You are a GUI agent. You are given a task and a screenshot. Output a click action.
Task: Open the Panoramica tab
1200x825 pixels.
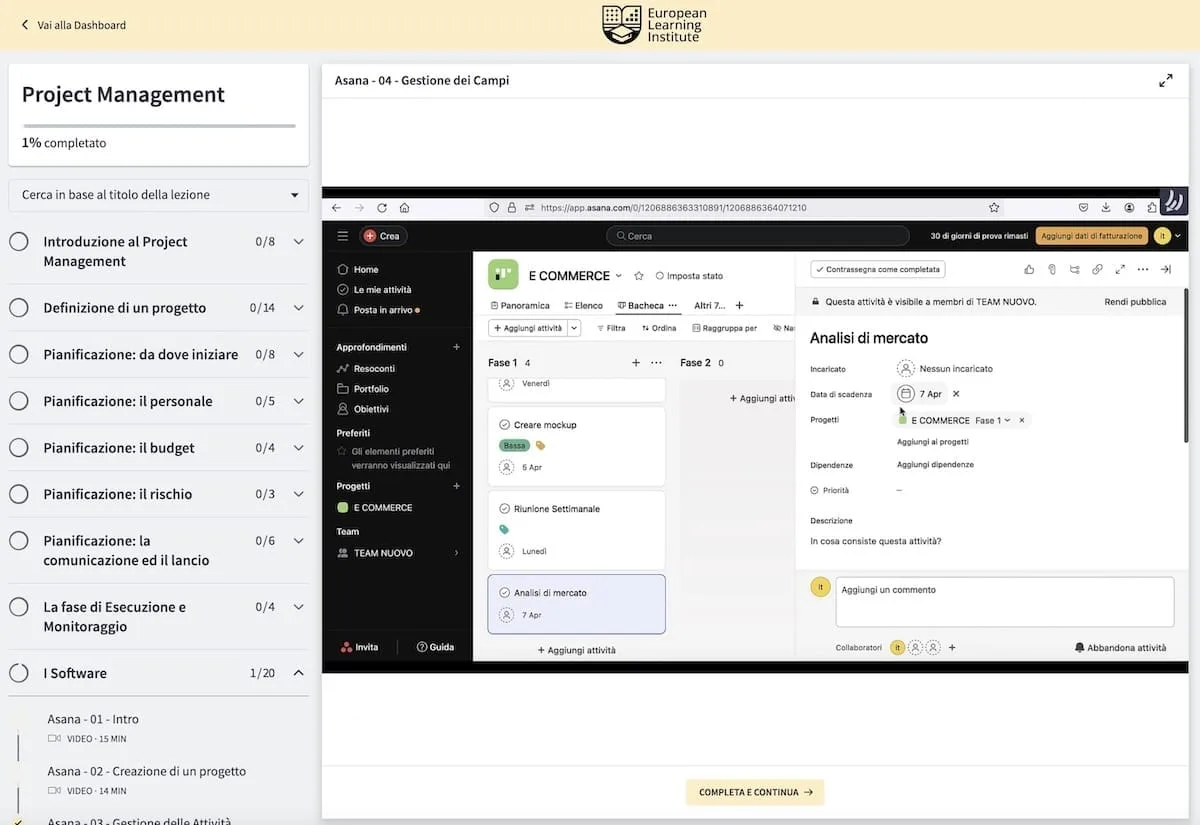519,305
